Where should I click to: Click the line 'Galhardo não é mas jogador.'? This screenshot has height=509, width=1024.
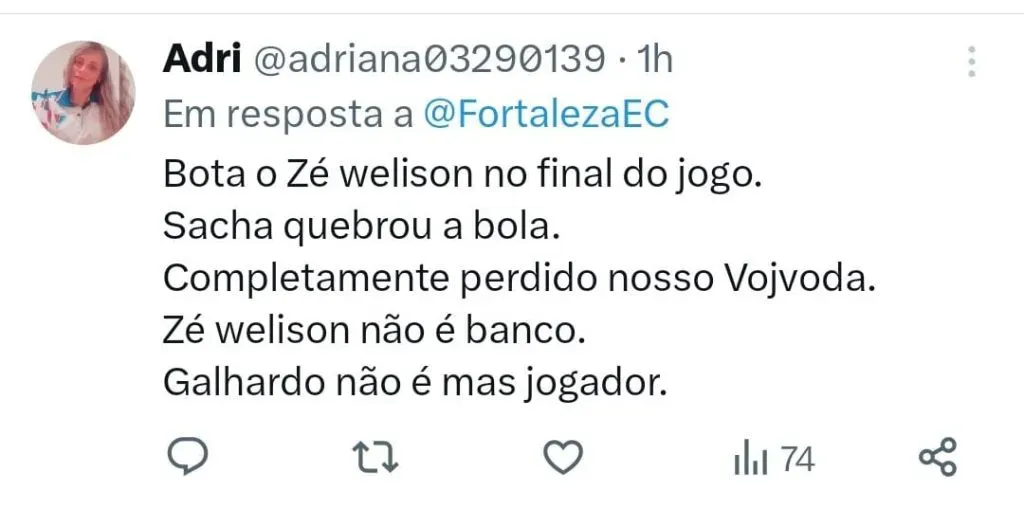pyautogui.click(x=415, y=383)
